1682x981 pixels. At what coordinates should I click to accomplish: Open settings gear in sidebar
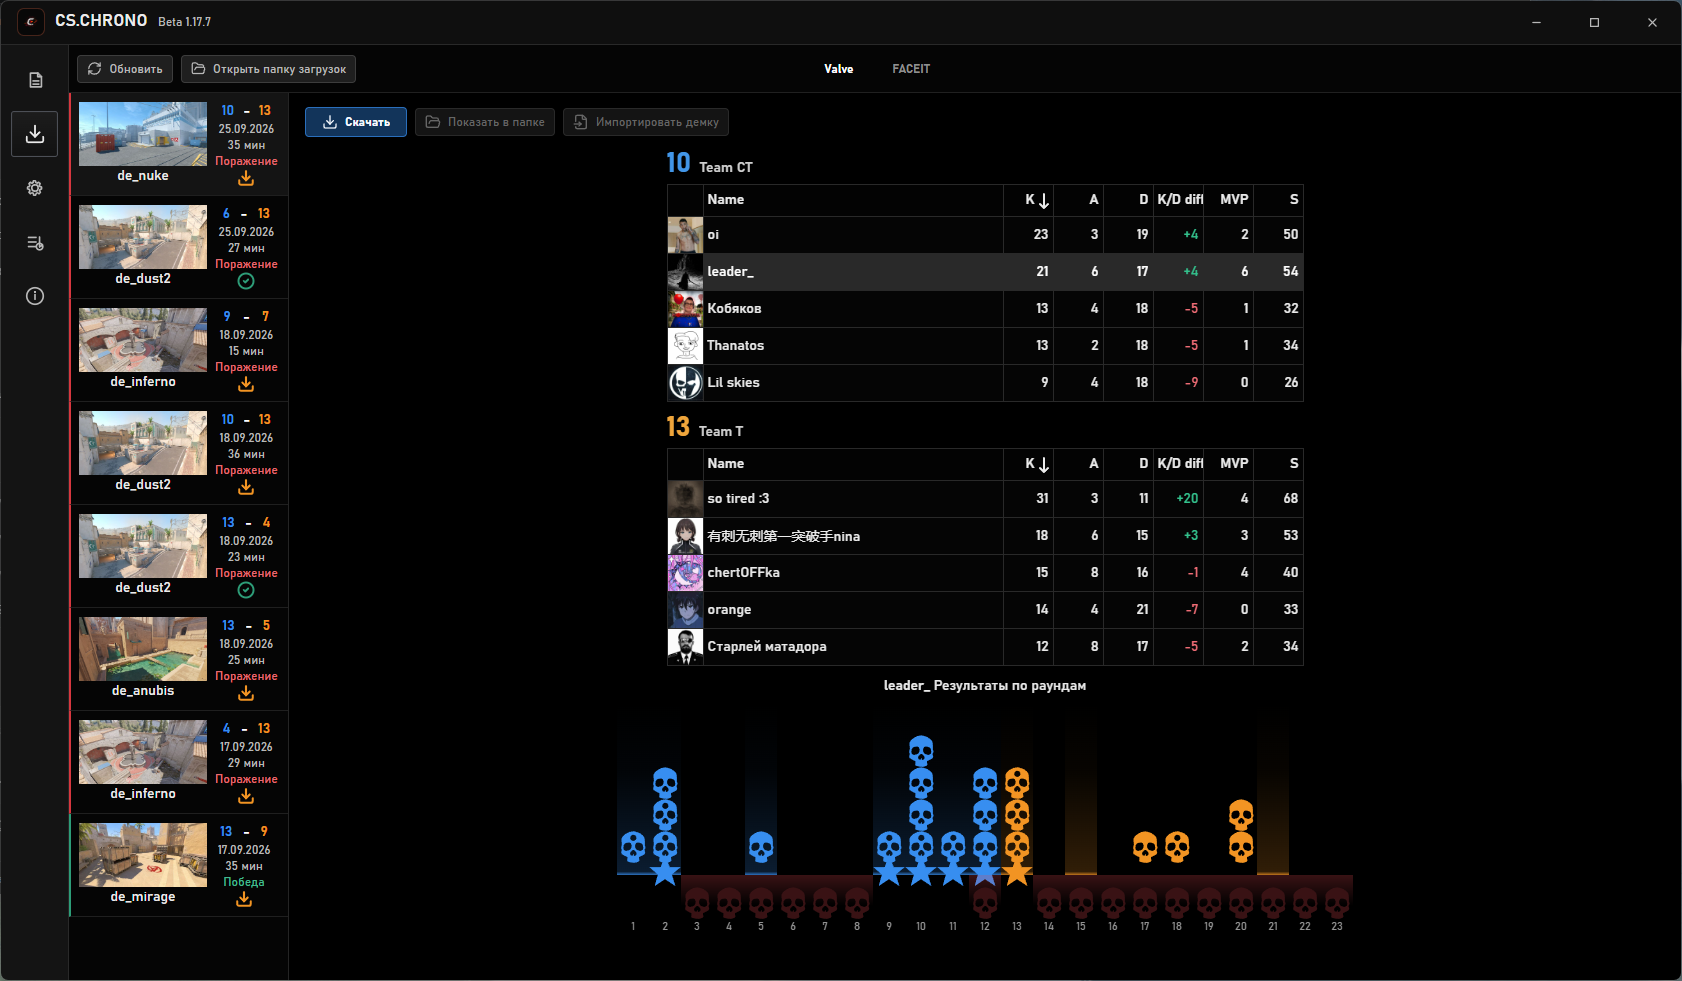35,188
